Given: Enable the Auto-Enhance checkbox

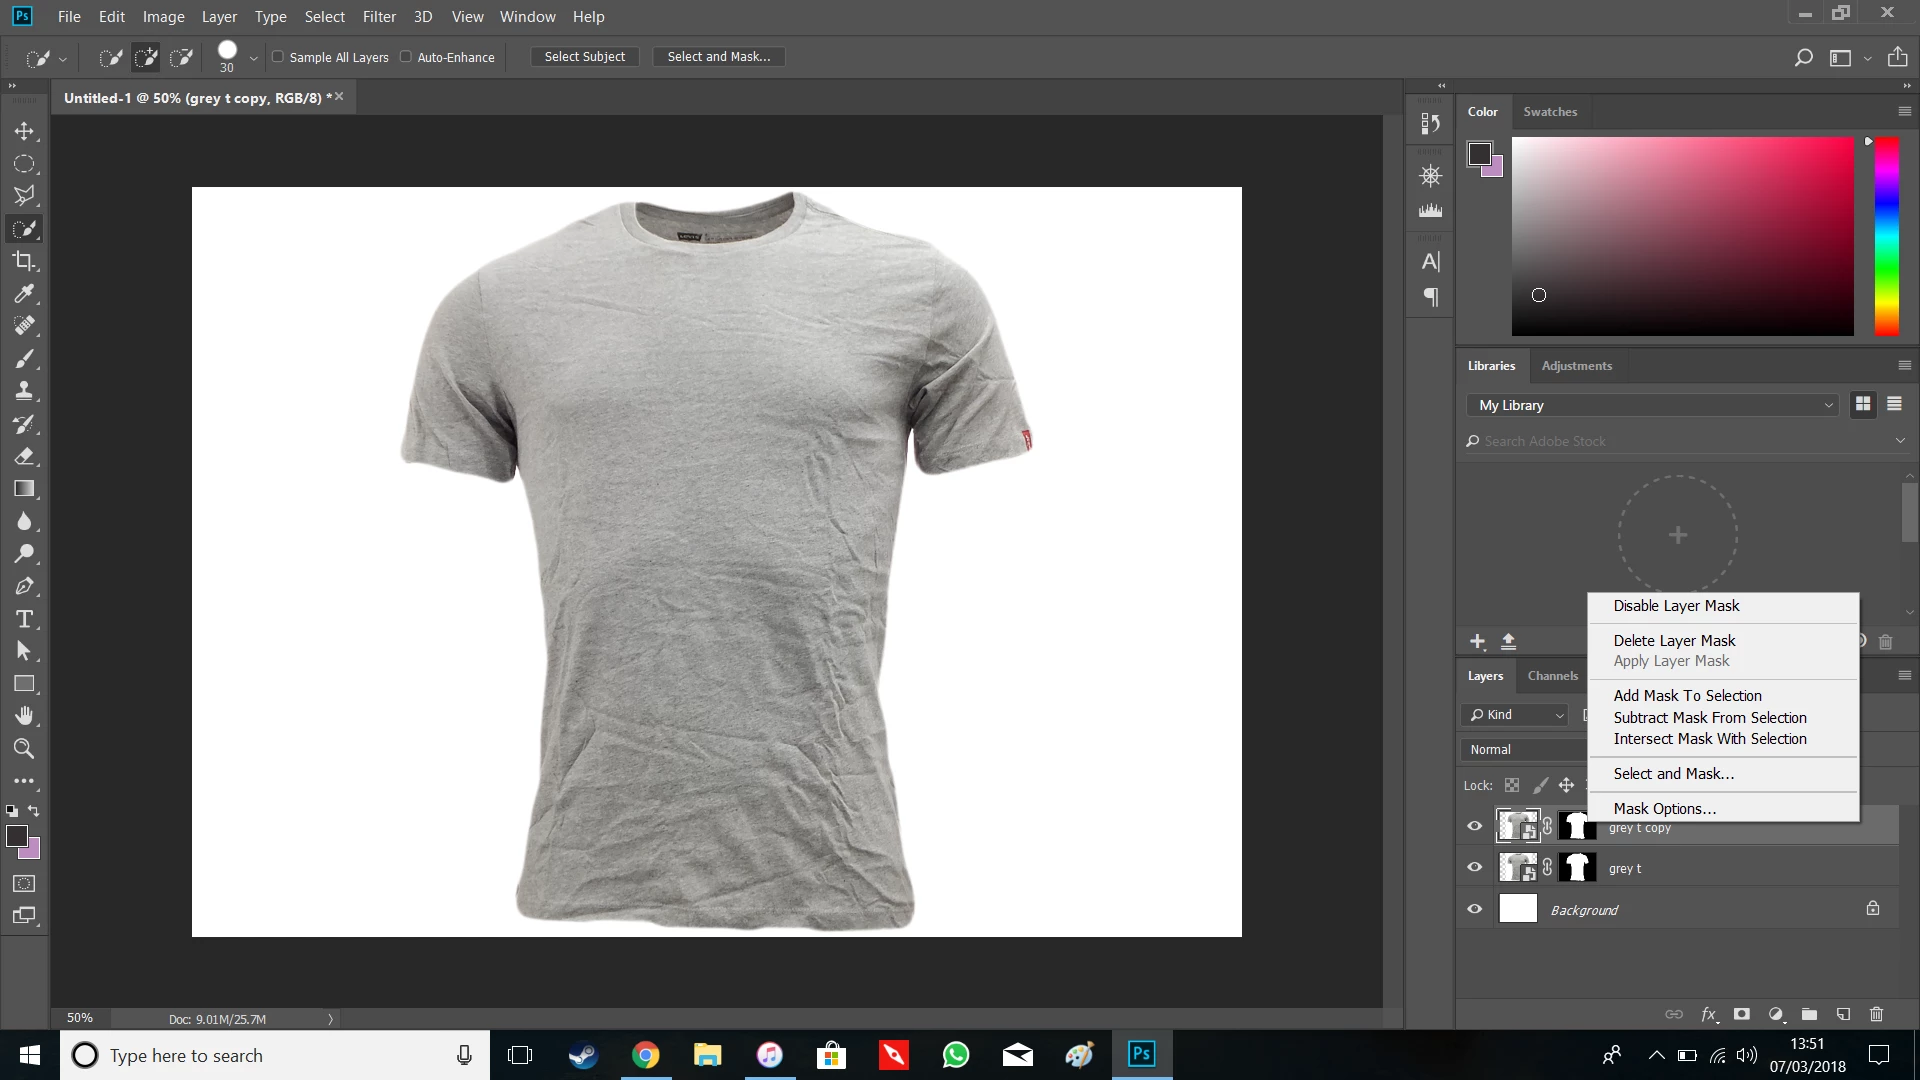Looking at the screenshot, I should (x=406, y=57).
